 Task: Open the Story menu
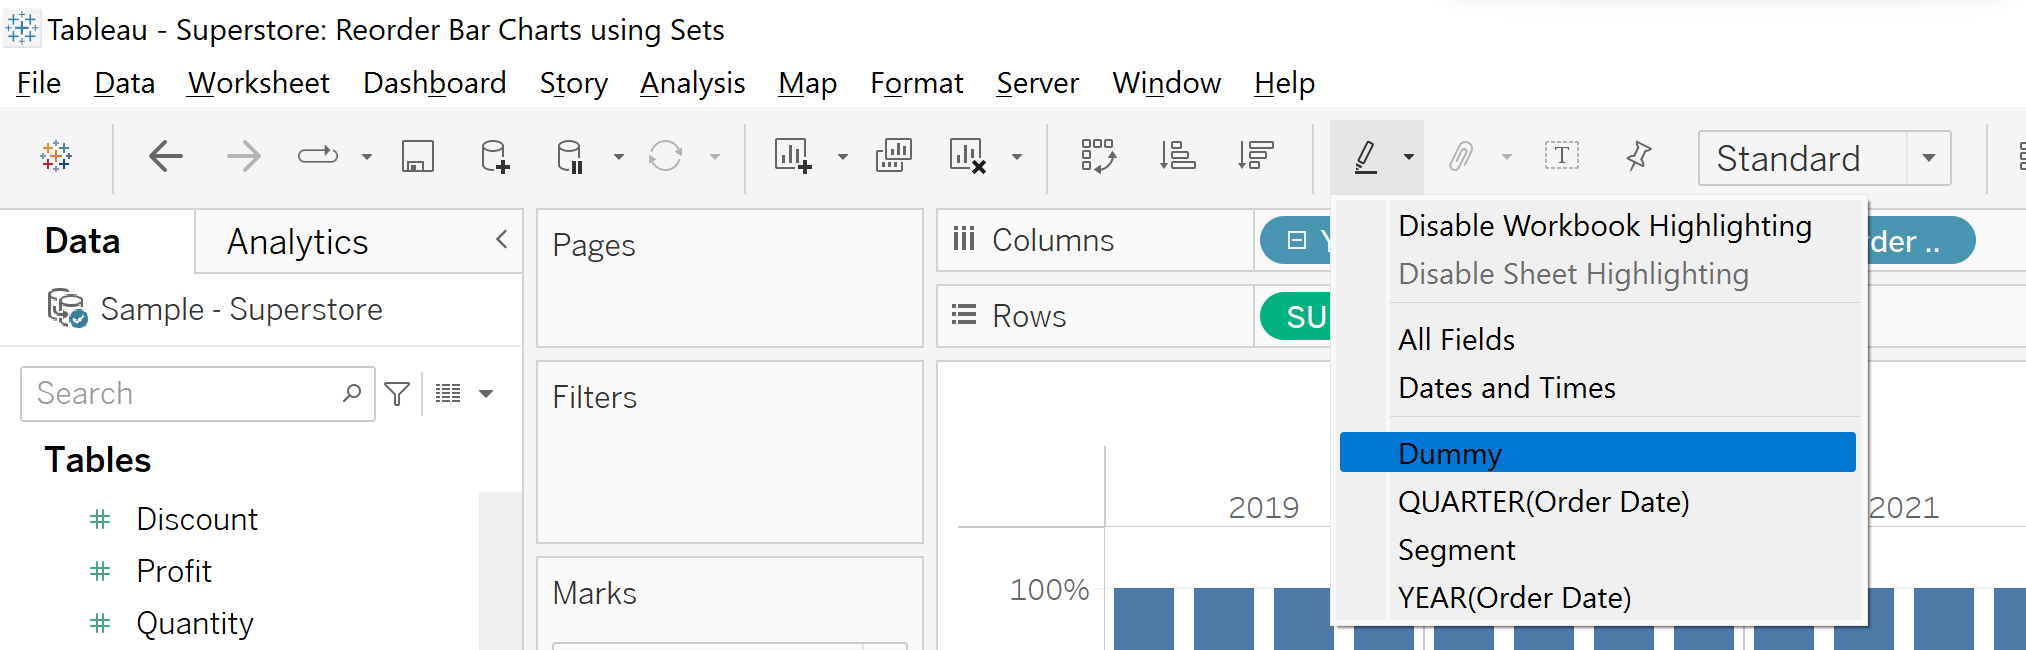click(x=574, y=83)
